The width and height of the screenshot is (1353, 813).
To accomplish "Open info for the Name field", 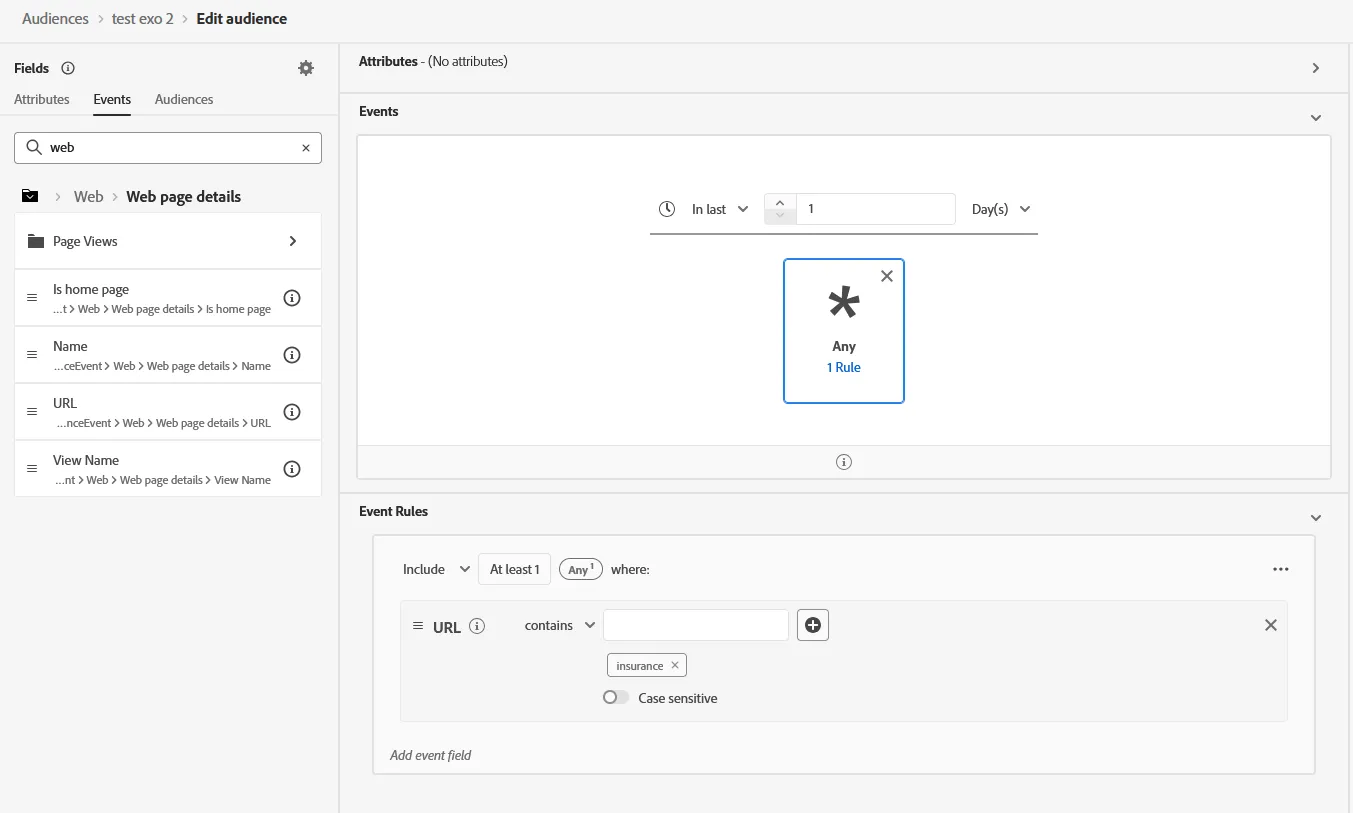I will [x=292, y=355].
